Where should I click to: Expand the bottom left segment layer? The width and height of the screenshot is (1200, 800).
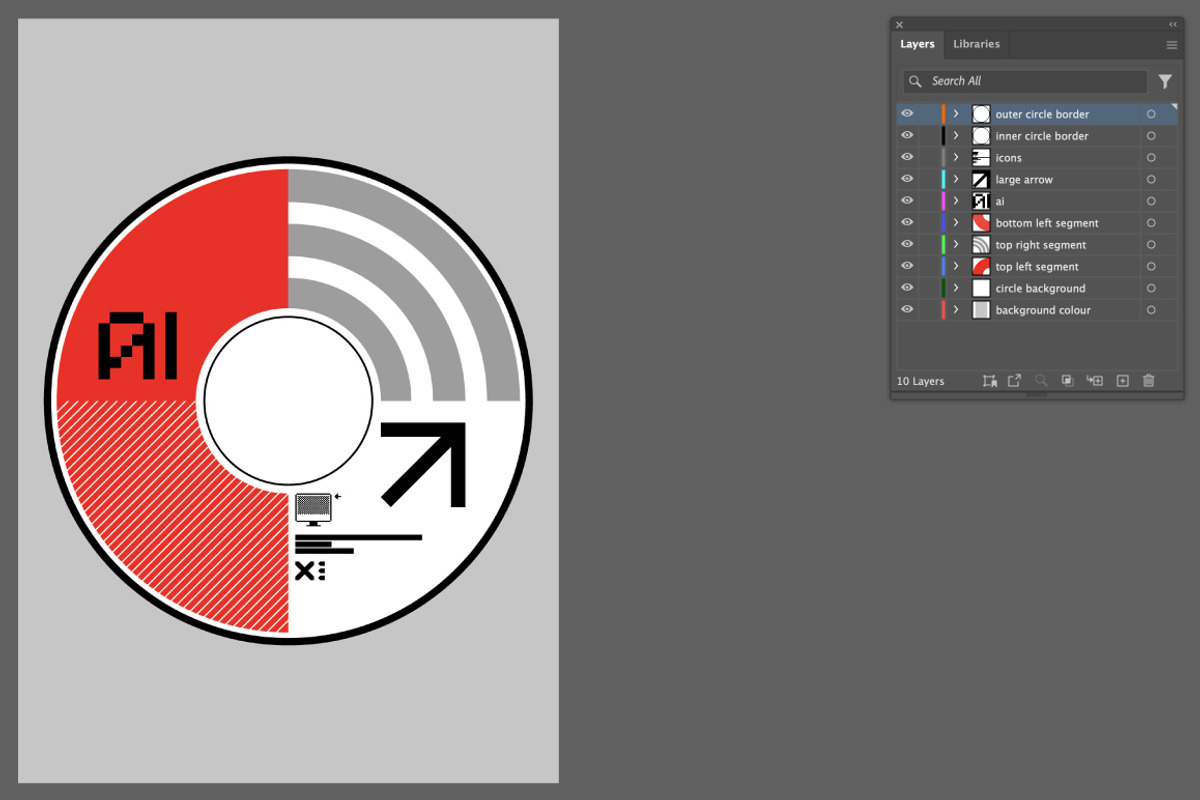[x=956, y=223]
